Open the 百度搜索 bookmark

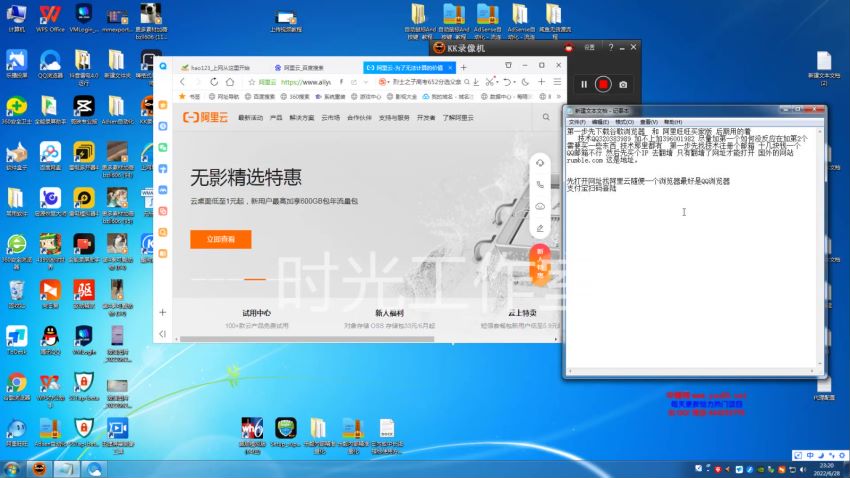tap(260, 96)
